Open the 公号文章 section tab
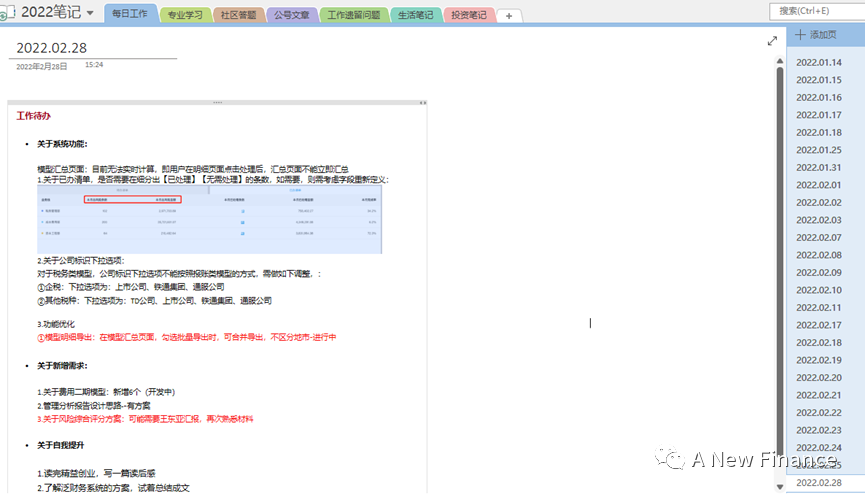This screenshot has height=494, width=865. click(x=292, y=15)
